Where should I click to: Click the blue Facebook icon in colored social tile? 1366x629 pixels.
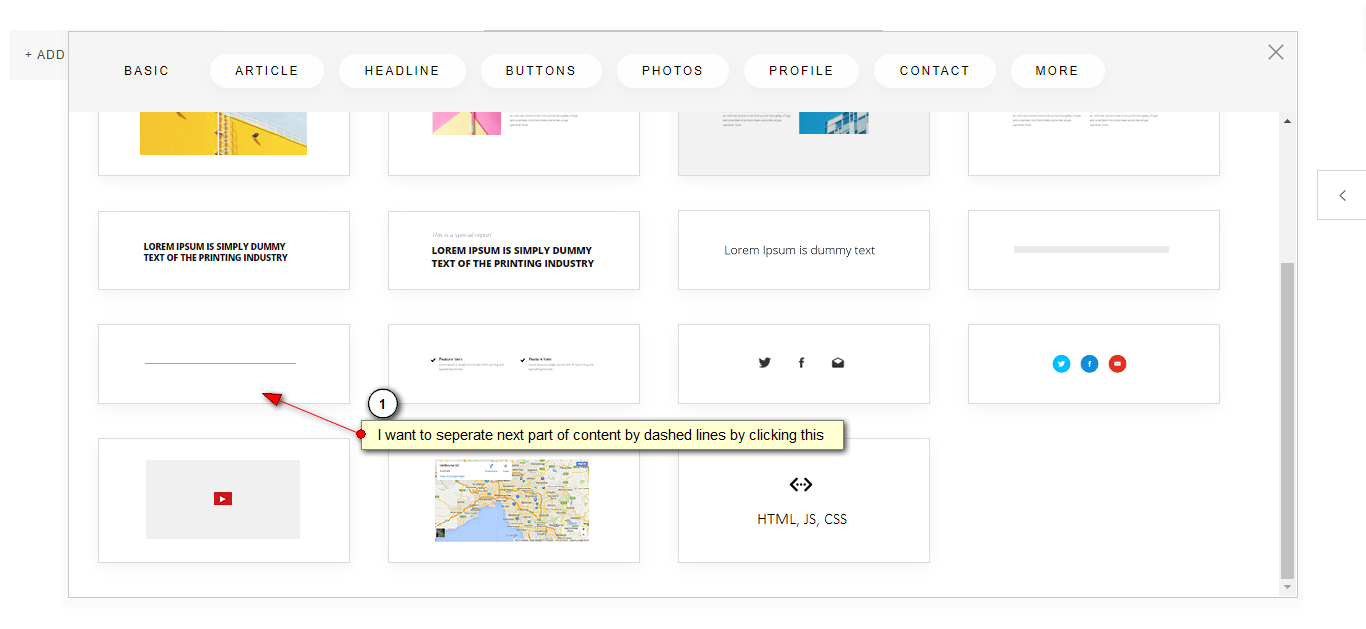coord(1089,364)
